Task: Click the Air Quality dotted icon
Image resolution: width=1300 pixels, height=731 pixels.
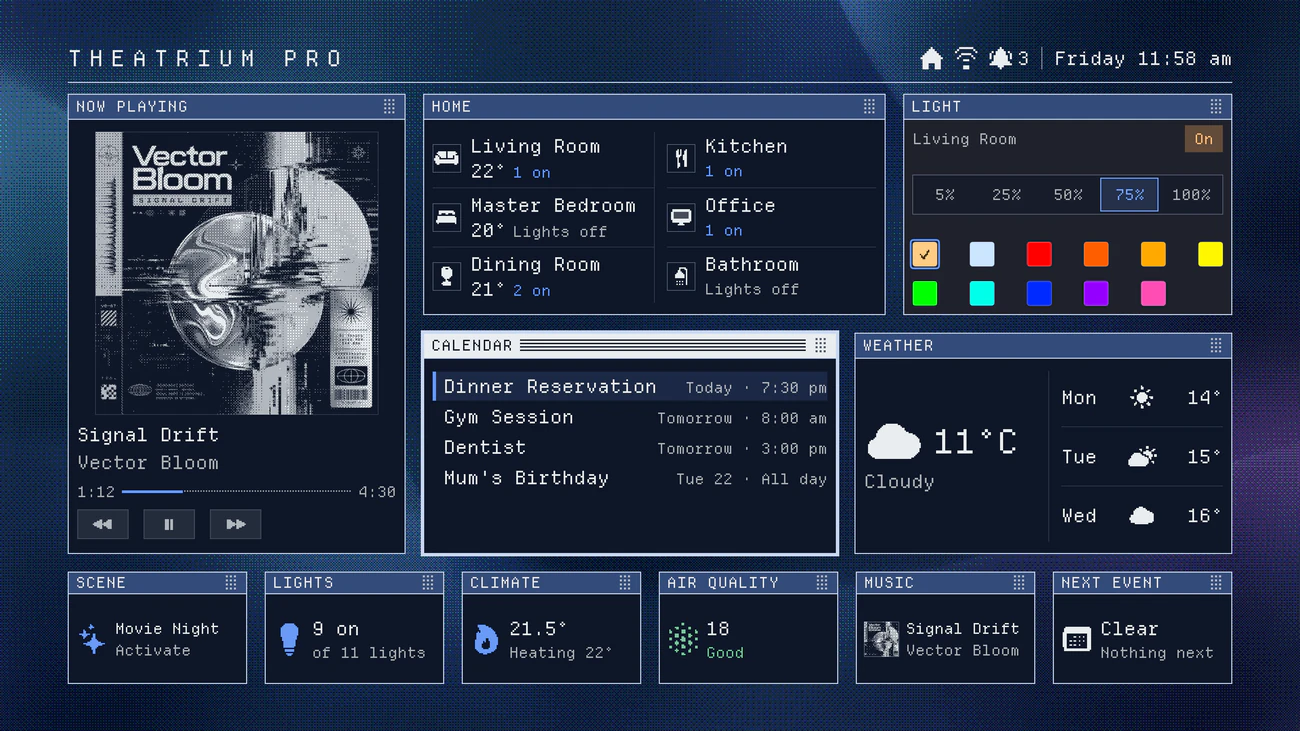Action: tap(683, 639)
